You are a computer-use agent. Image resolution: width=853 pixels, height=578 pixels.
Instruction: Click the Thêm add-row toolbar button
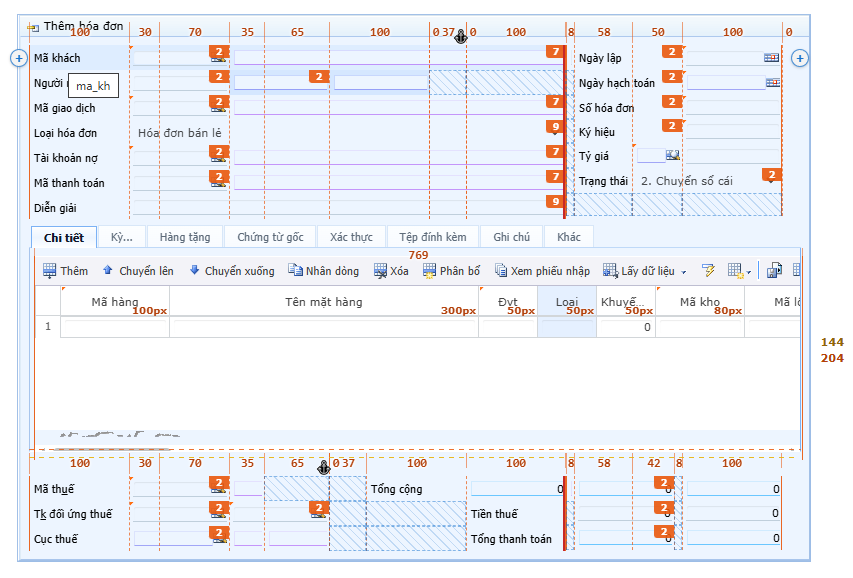tap(65, 270)
